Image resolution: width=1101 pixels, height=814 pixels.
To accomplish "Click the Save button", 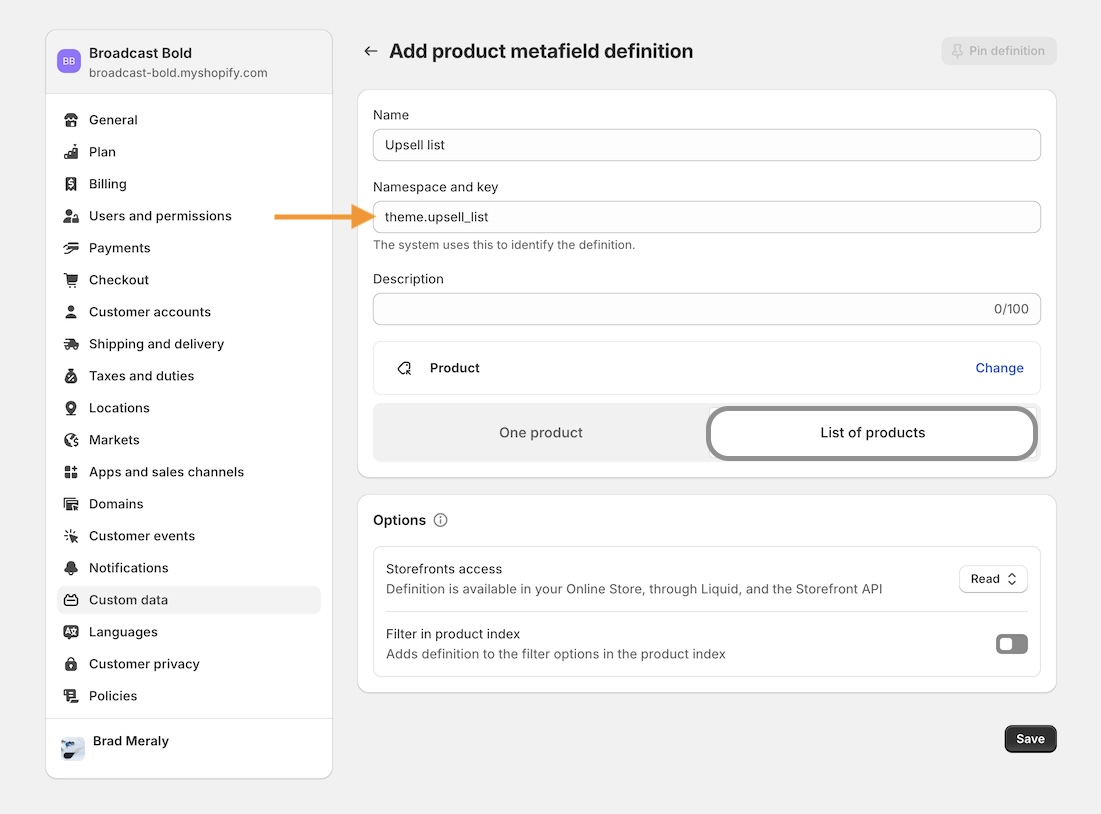I will coord(1030,739).
